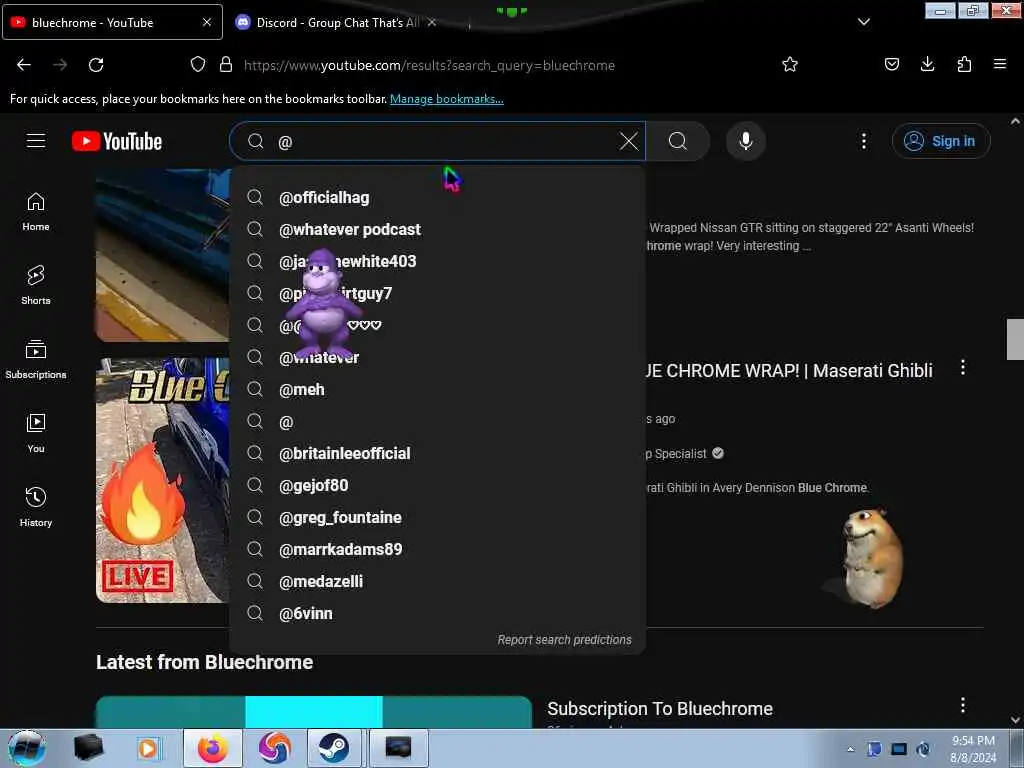The image size is (1024, 768).
Task: Select the @gejof80 suggestion
Action: point(438,485)
